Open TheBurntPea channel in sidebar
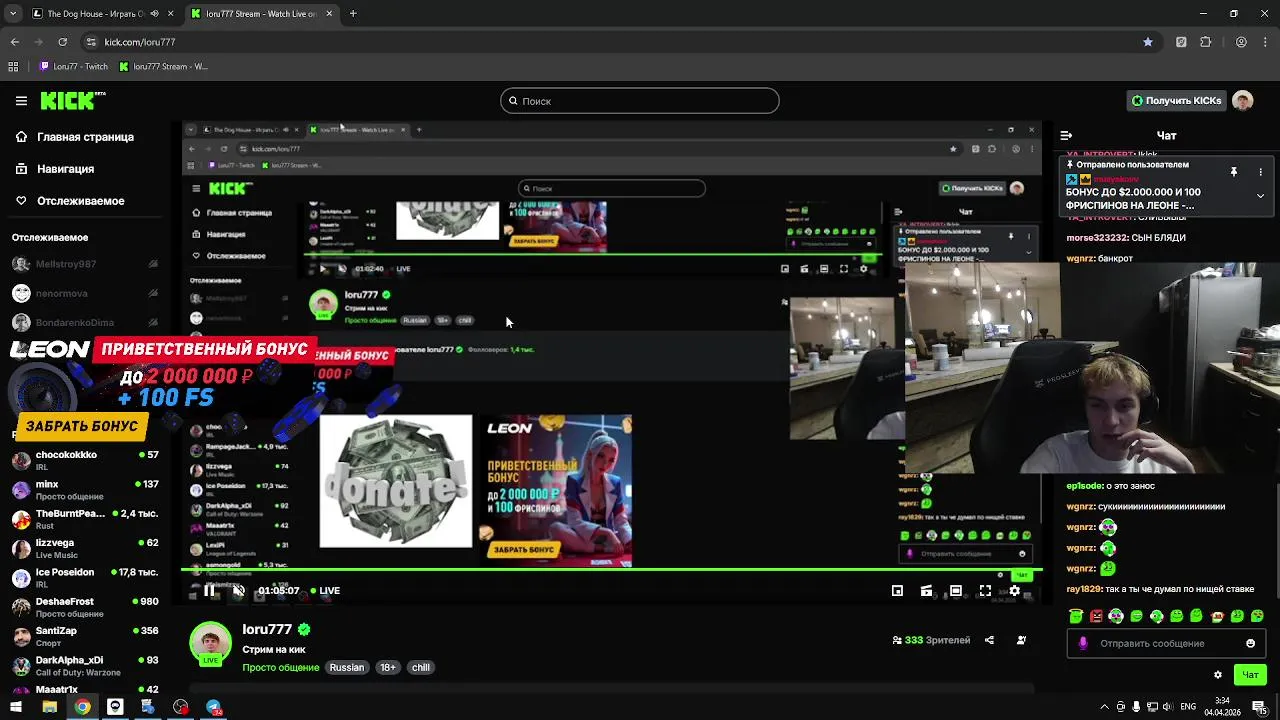The image size is (1280, 720). pyautogui.click(x=85, y=519)
